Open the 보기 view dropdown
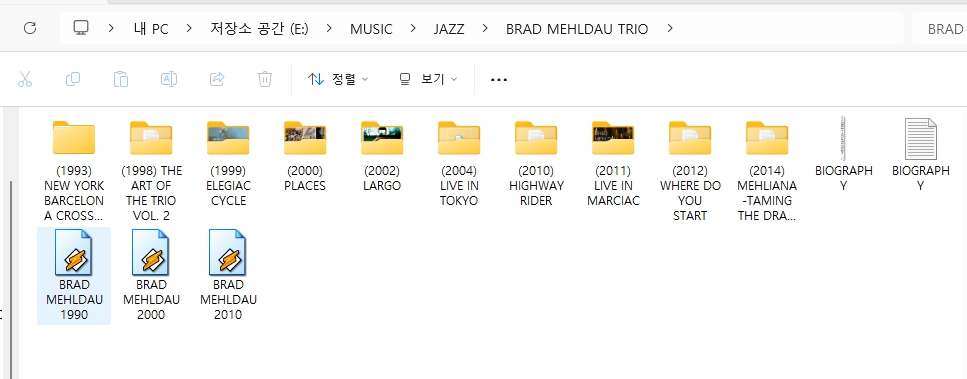967x379 pixels. 429,79
